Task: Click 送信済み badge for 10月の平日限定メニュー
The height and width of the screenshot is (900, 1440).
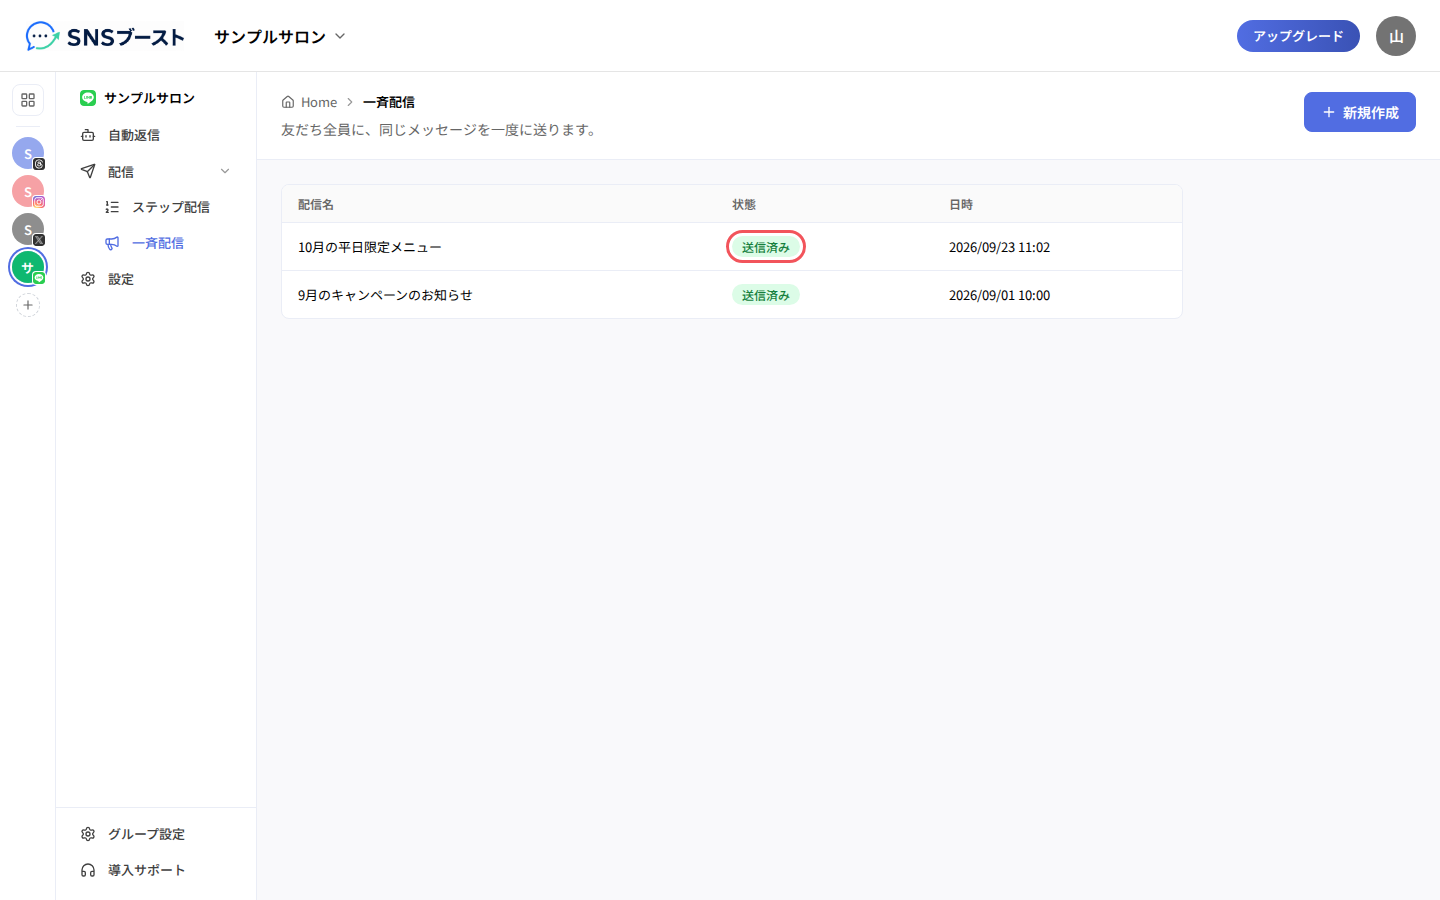Action: 766,247
